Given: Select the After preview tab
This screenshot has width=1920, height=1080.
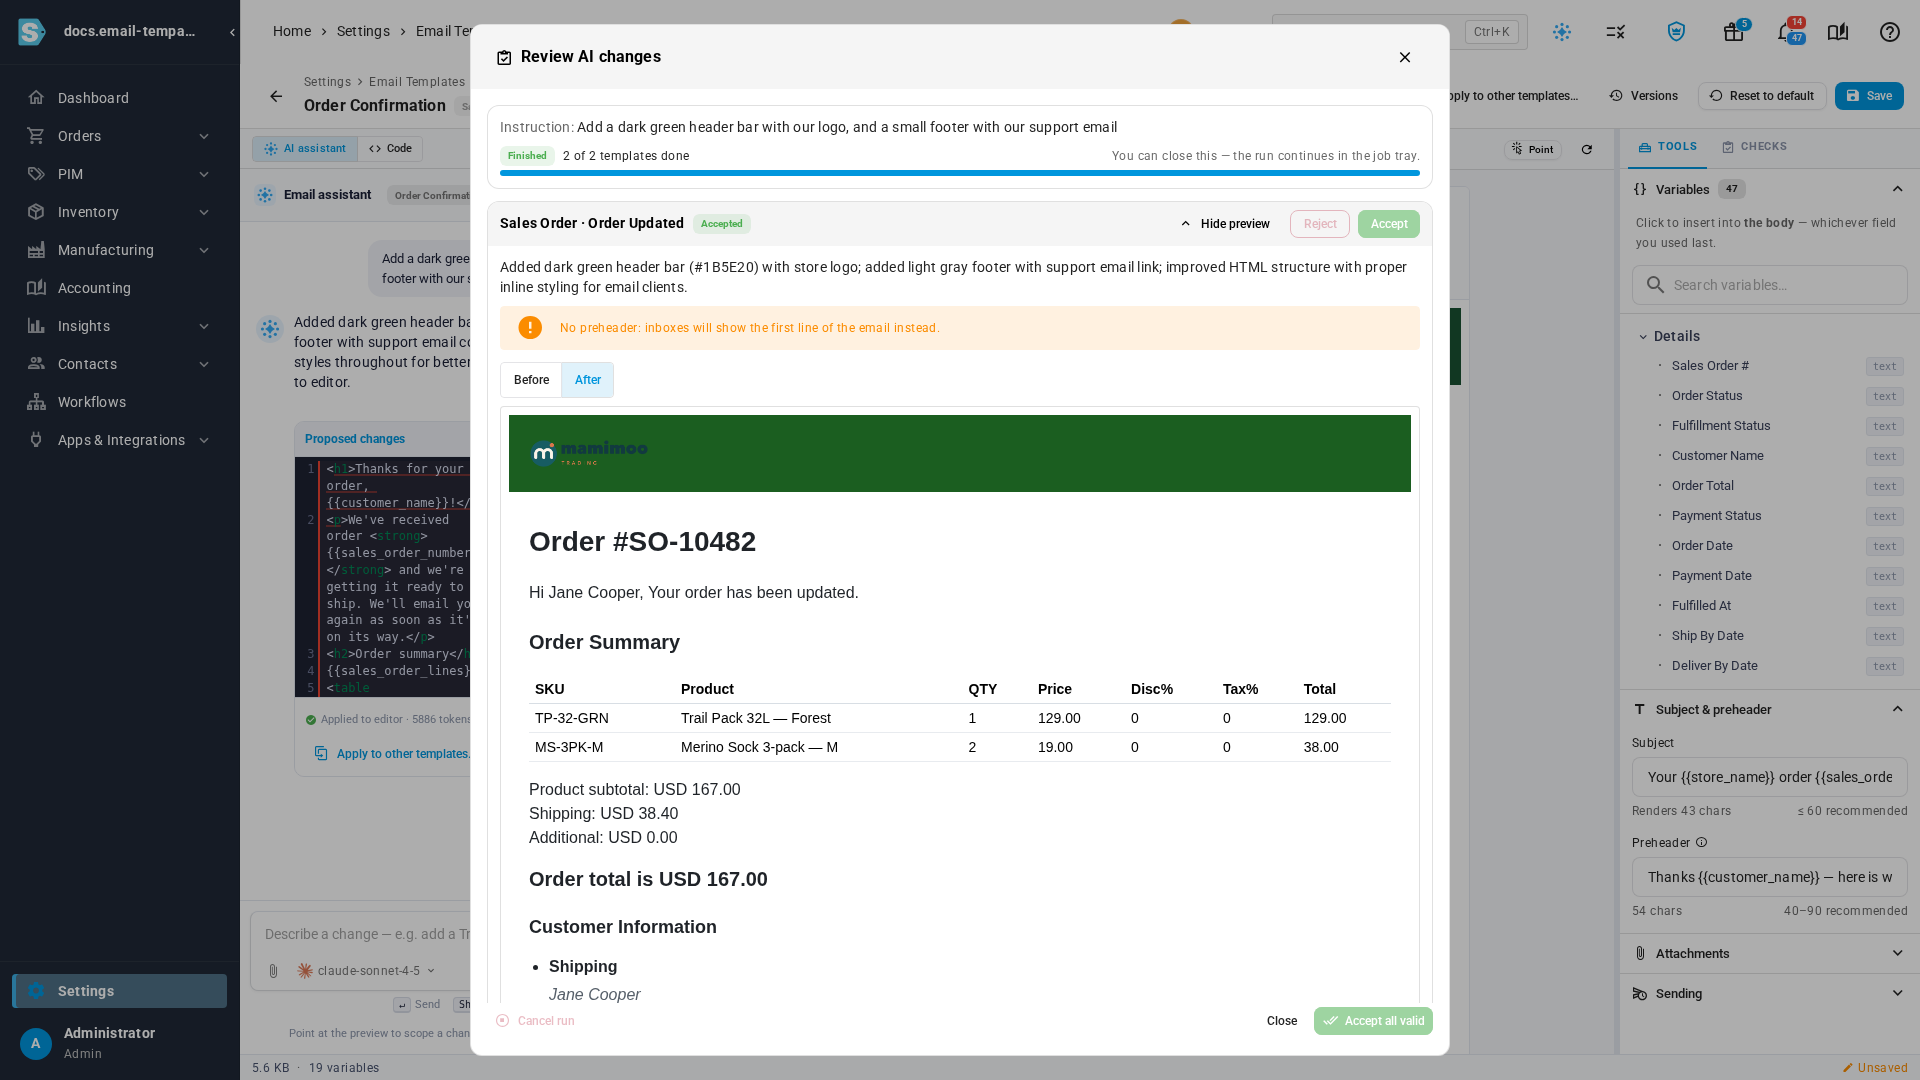Looking at the screenshot, I should point(587,380).
